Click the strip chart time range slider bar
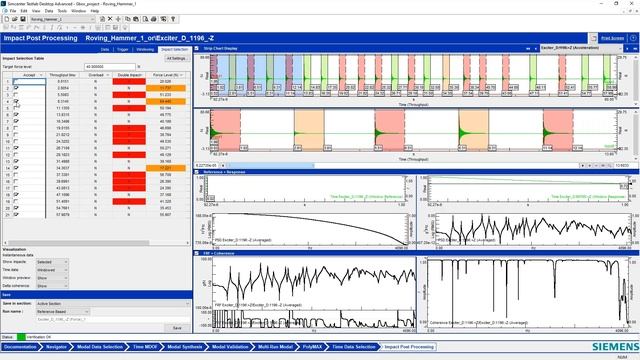This screenshot has height=360, width=640. point(270,166)
